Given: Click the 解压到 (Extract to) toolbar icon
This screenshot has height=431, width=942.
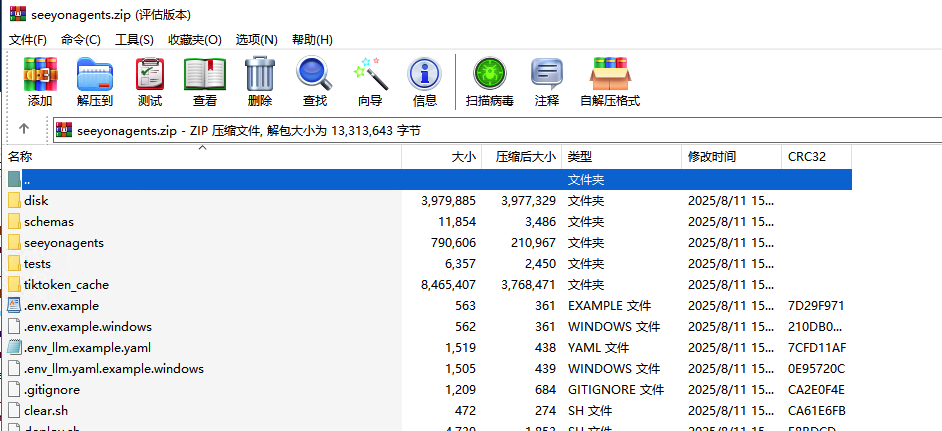Looking at the screenshot, I should point(95,74).
